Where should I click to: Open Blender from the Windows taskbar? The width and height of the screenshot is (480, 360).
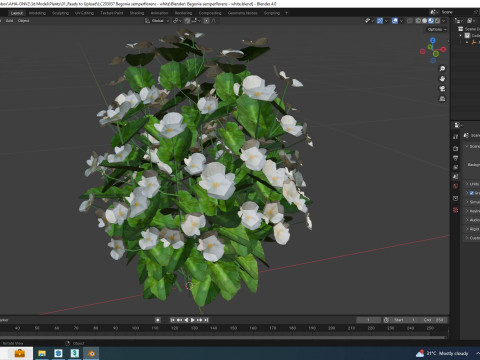[91, 353]
